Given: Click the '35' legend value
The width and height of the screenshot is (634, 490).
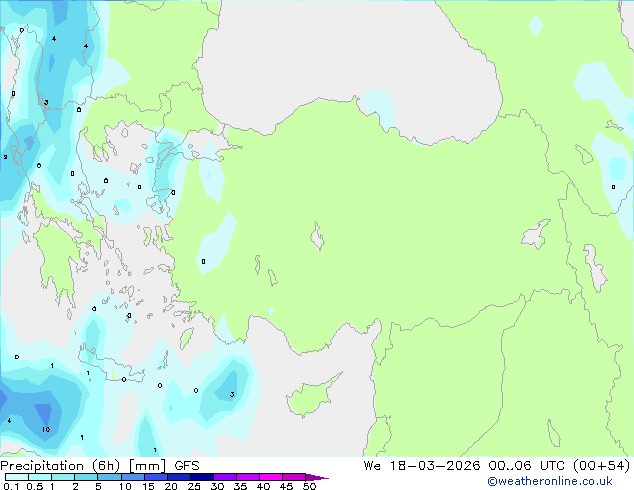Looking at the screenshot, I should (240, 486).
